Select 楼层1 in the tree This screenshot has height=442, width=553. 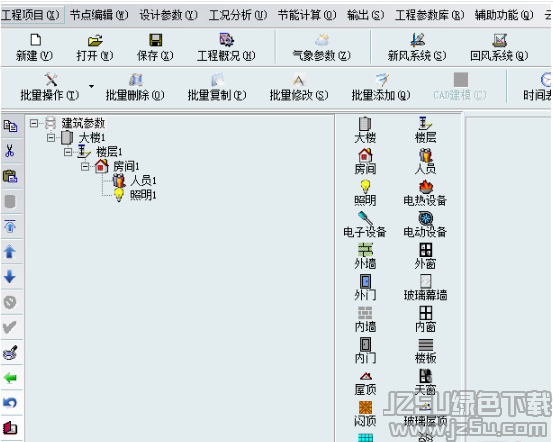(109, 152)
